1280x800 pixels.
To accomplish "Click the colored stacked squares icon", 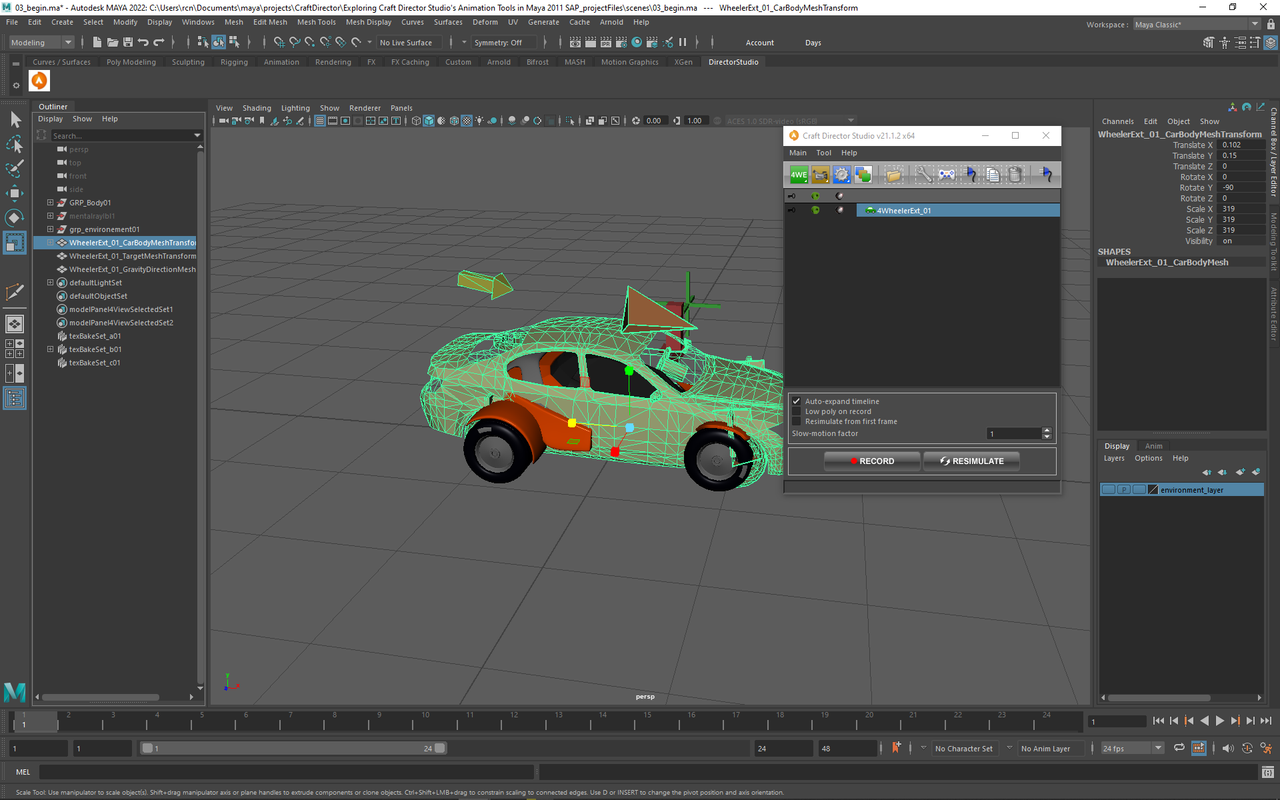I will [864, 174].
